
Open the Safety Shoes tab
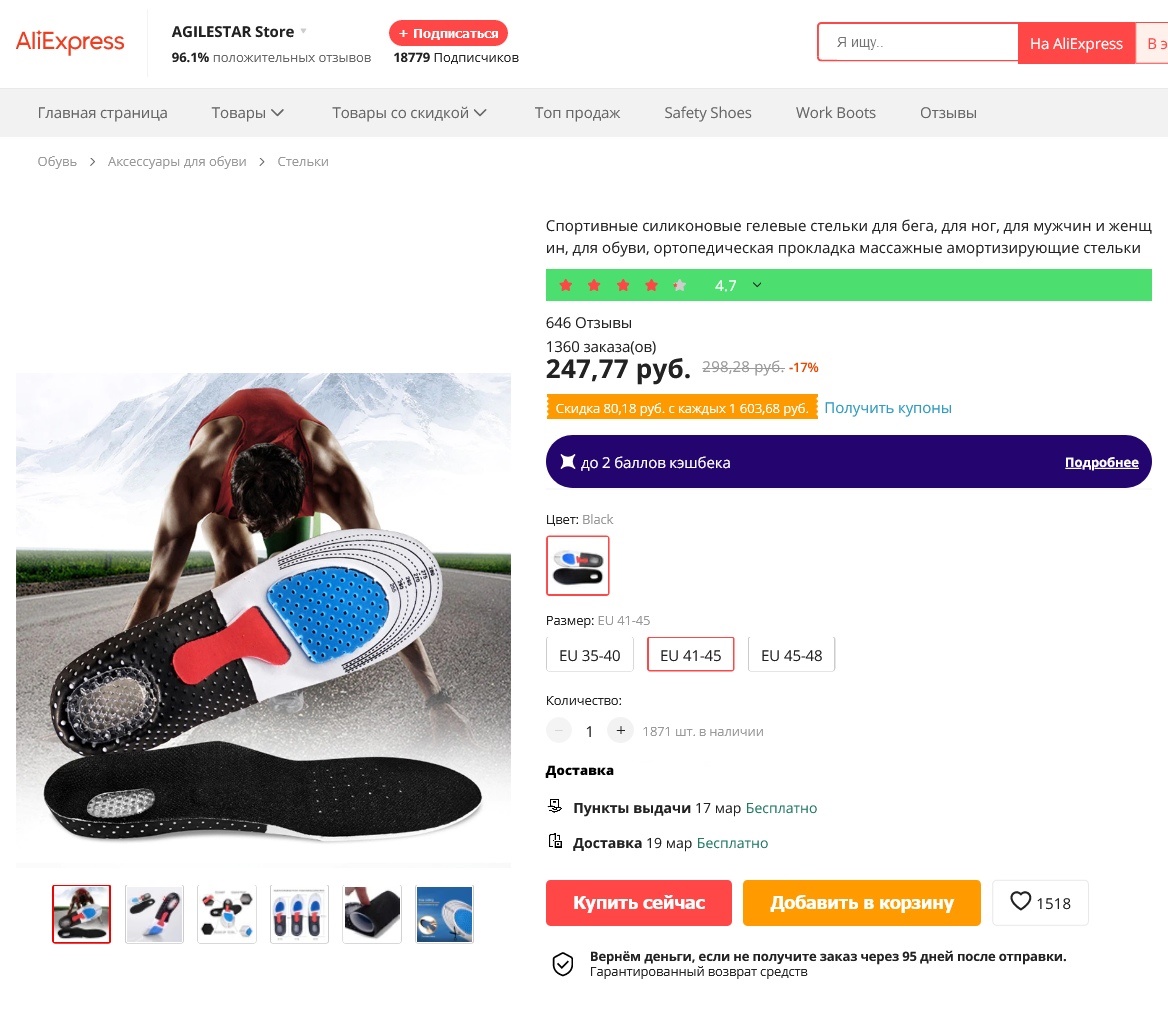click(707, 113)
